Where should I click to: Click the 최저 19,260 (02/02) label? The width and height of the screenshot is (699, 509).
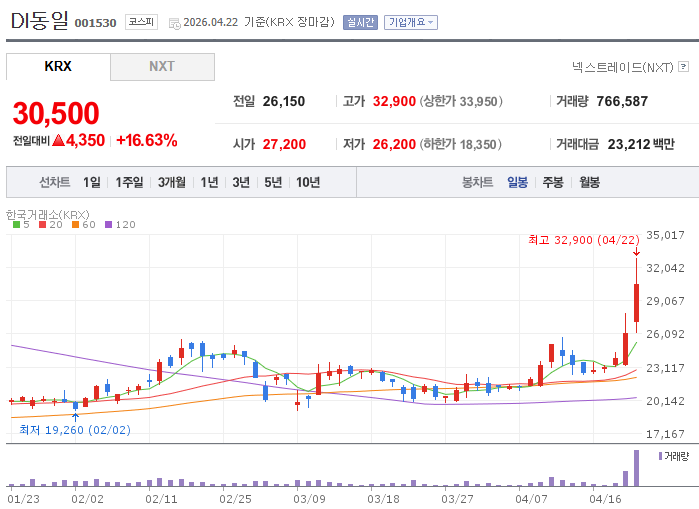pyautogui.click(x=75, y=430)
